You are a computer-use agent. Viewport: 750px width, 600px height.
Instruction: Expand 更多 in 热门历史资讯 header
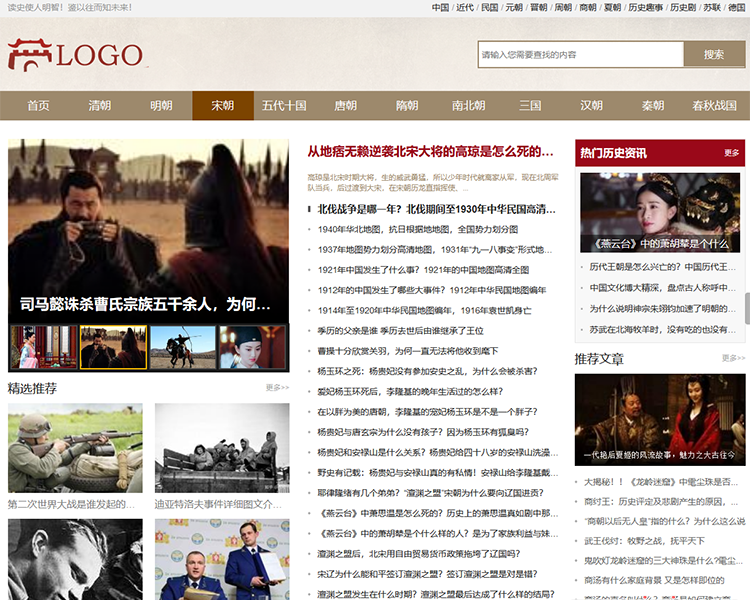pos(732,153)
